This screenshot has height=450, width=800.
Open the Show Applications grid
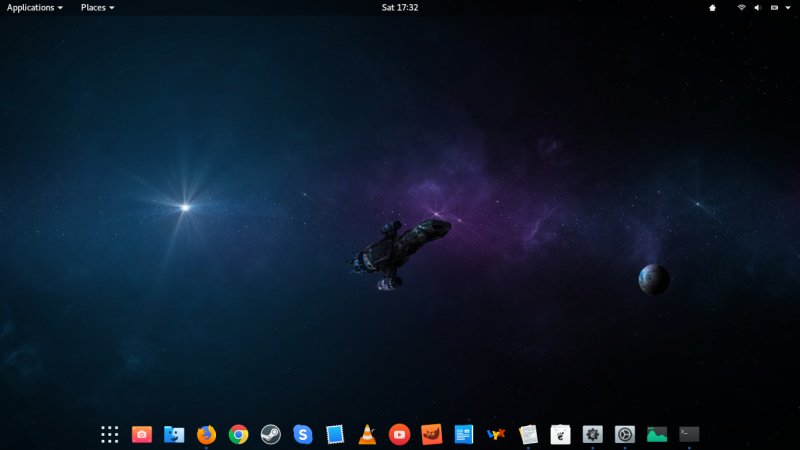pos(110,434)
